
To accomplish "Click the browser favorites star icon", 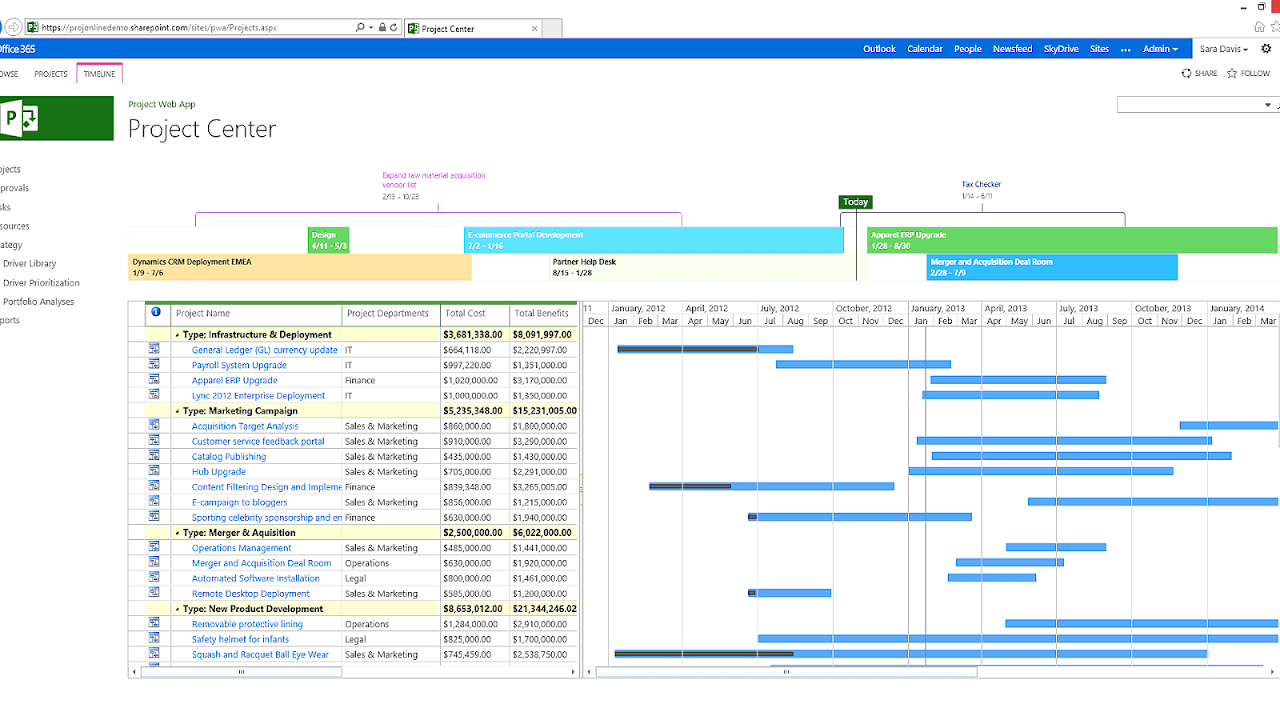I will 1274,27.
